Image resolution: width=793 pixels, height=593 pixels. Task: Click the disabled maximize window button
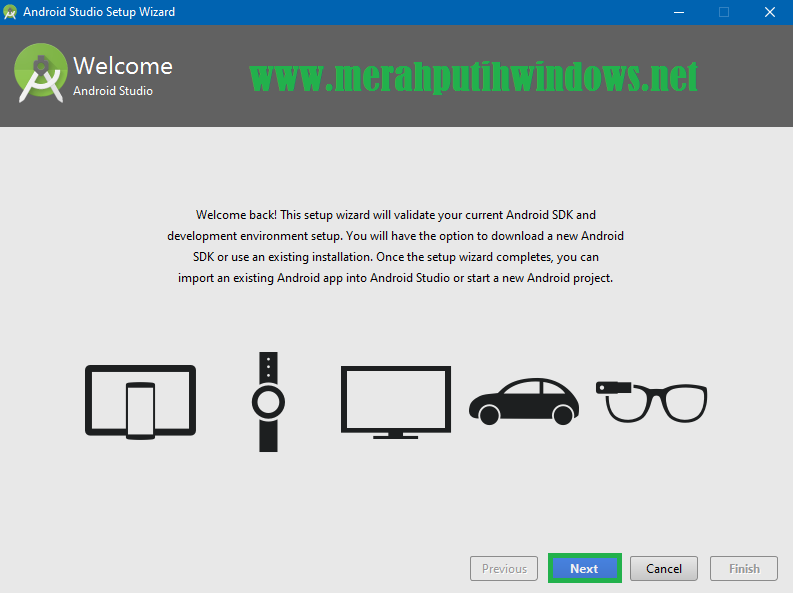(724, 12)
